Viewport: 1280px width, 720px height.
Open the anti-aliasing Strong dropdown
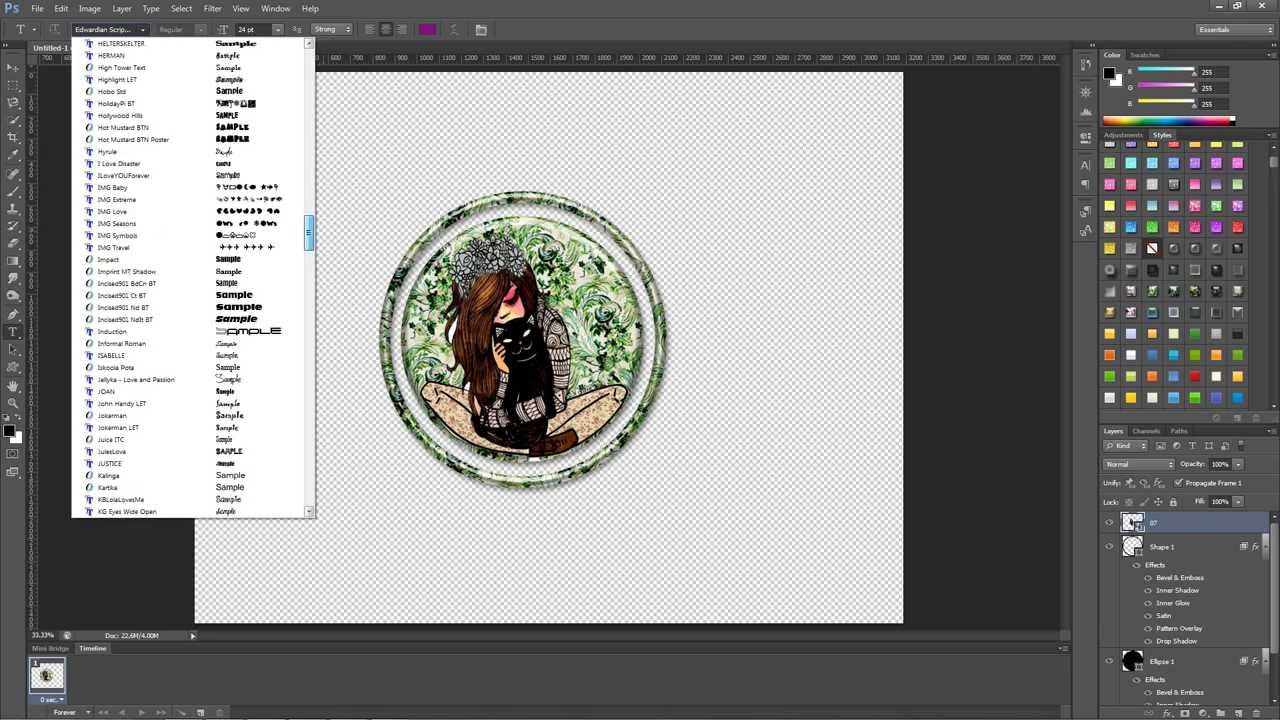(x=332, y=30)
